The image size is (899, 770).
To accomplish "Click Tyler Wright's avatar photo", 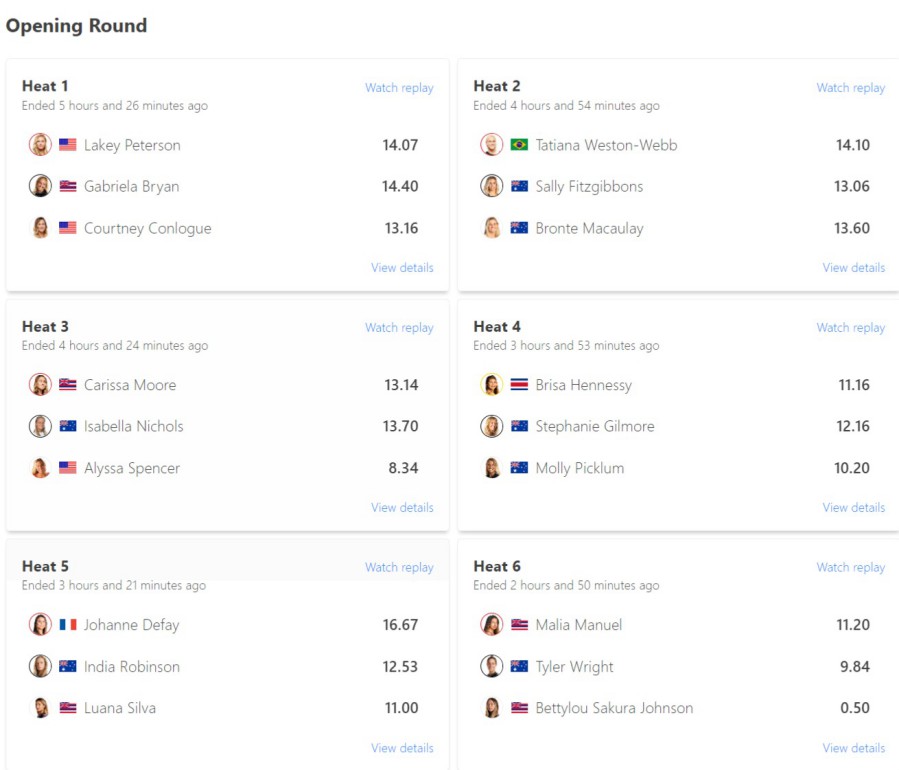I will [491, 666].
